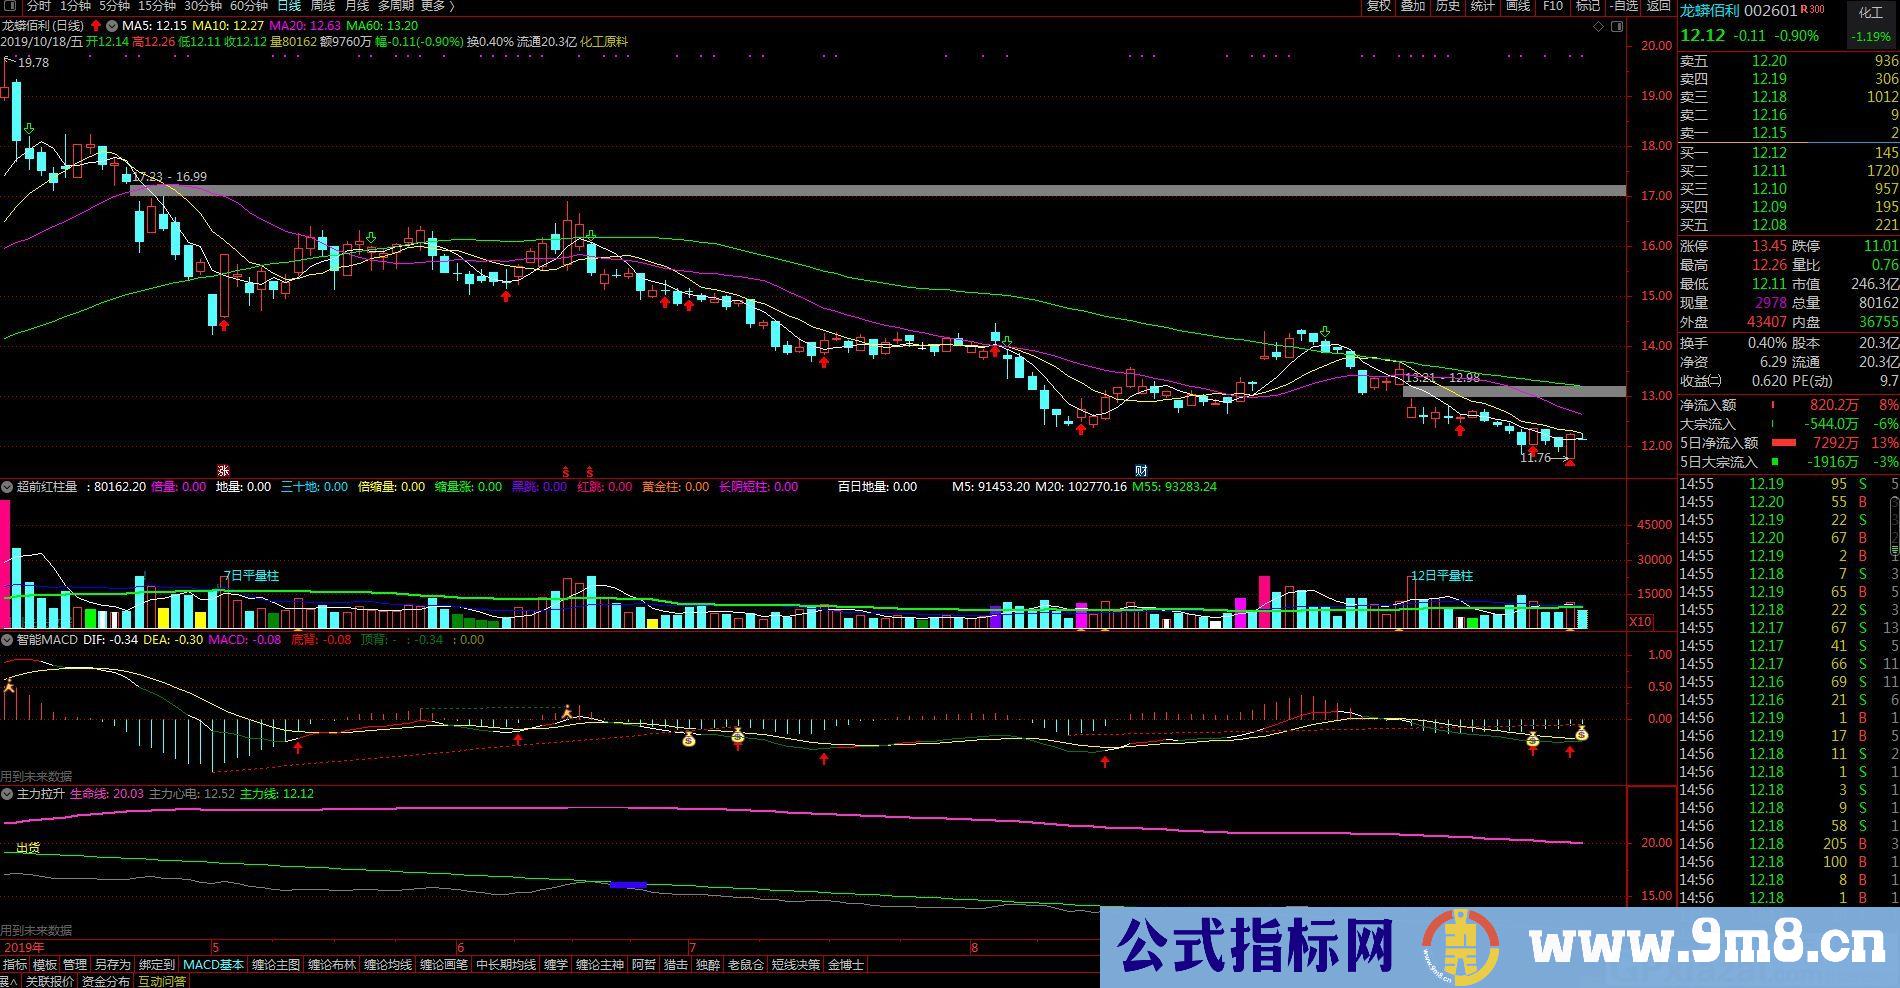Click the gray 17.23-16.99 resistance band

pyautogui.click(x=878, y=190)
